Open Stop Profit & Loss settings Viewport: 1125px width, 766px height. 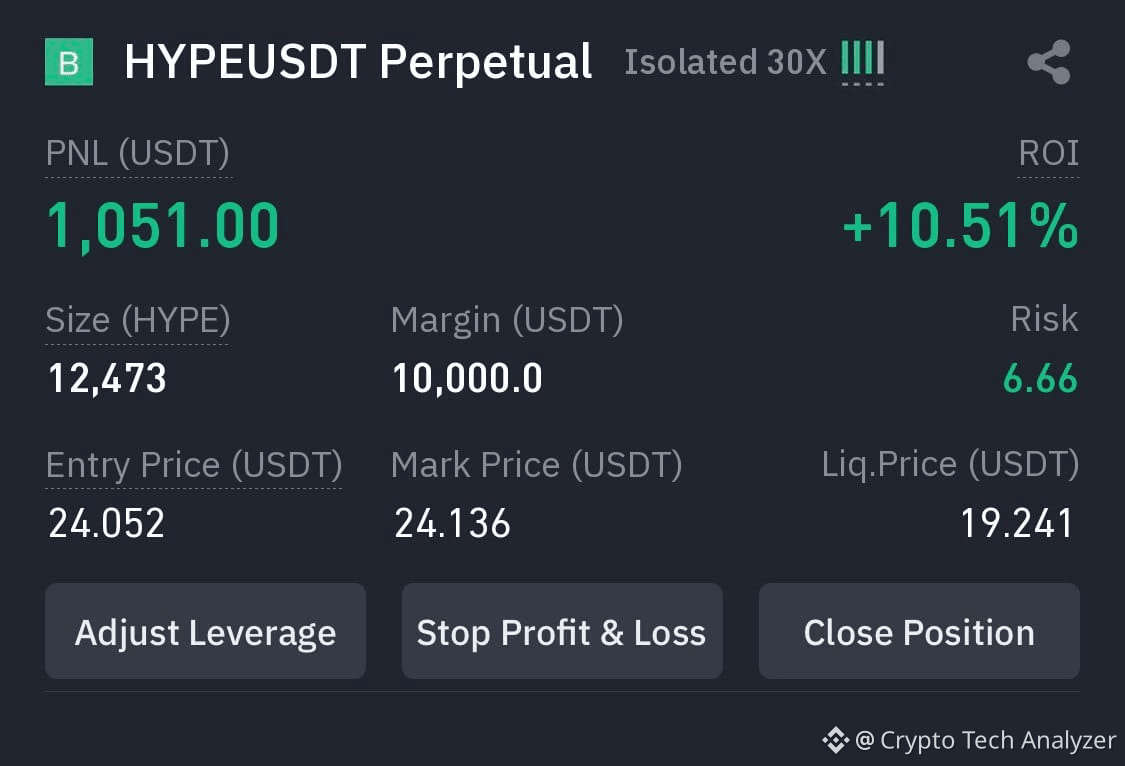click(x=562, y=631)
